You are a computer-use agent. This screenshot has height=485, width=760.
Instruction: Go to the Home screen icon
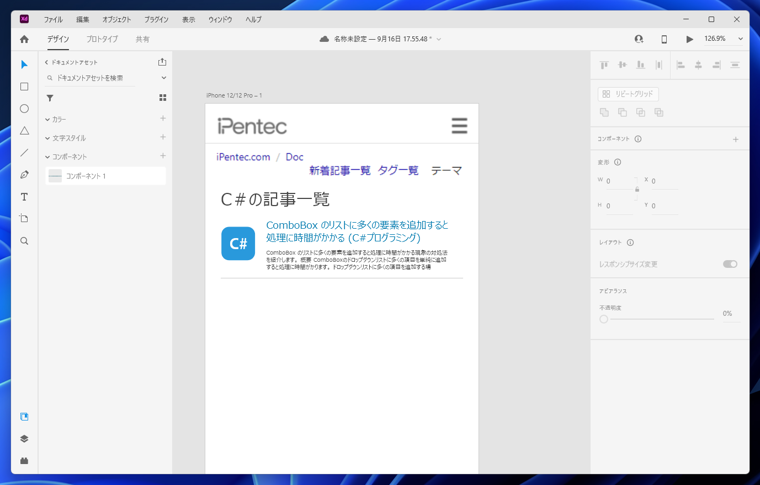tap(24, 39)
